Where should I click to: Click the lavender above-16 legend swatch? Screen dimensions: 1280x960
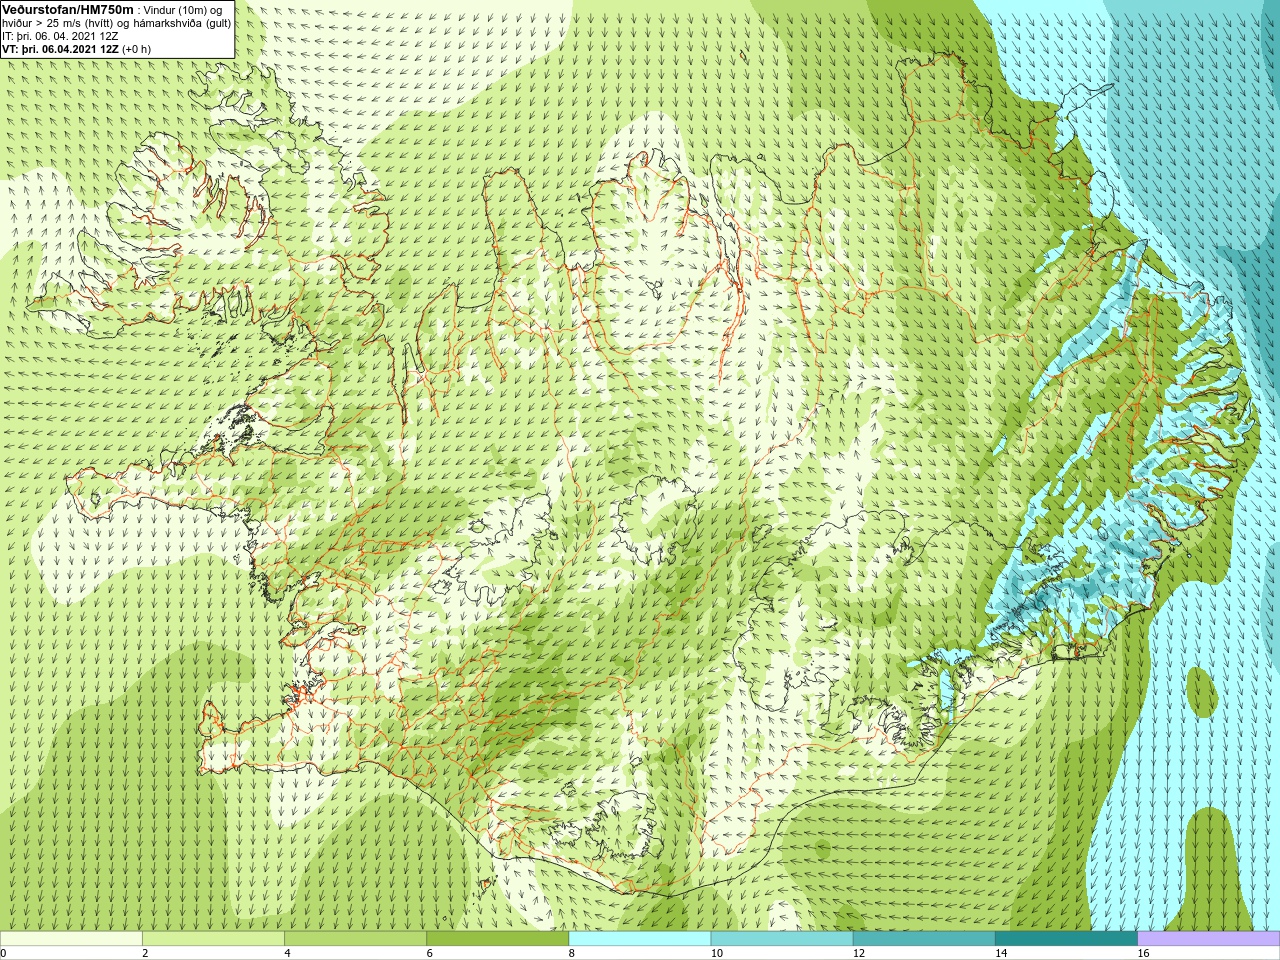[1208, 939]
